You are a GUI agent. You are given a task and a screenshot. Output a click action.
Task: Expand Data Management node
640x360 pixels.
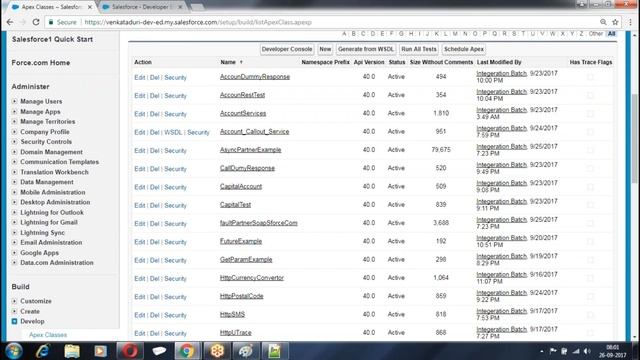click(14, 182)
